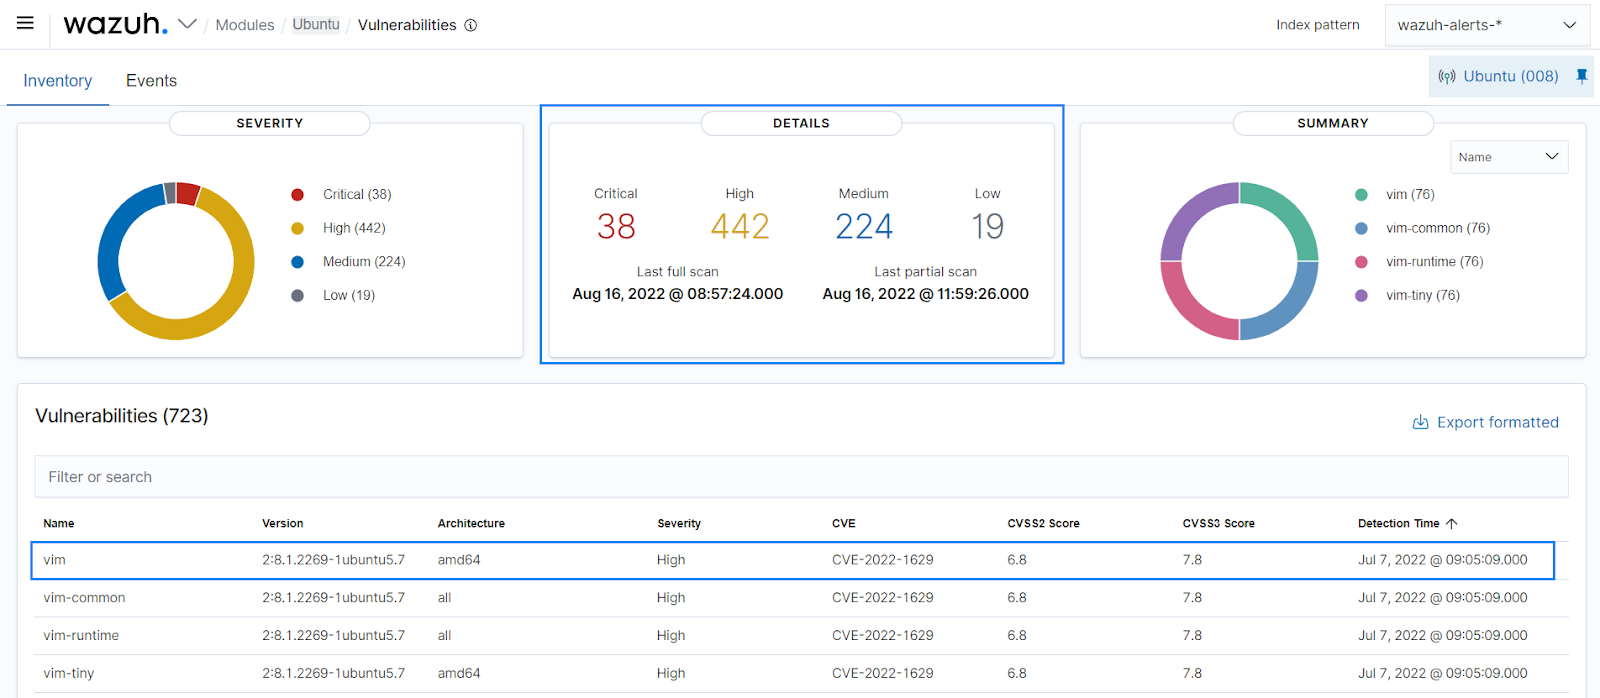Click the agent signal icon beside Ubuntu (008)
Viewport: 1600px width, 698px height.
[x=1447, y=76]
